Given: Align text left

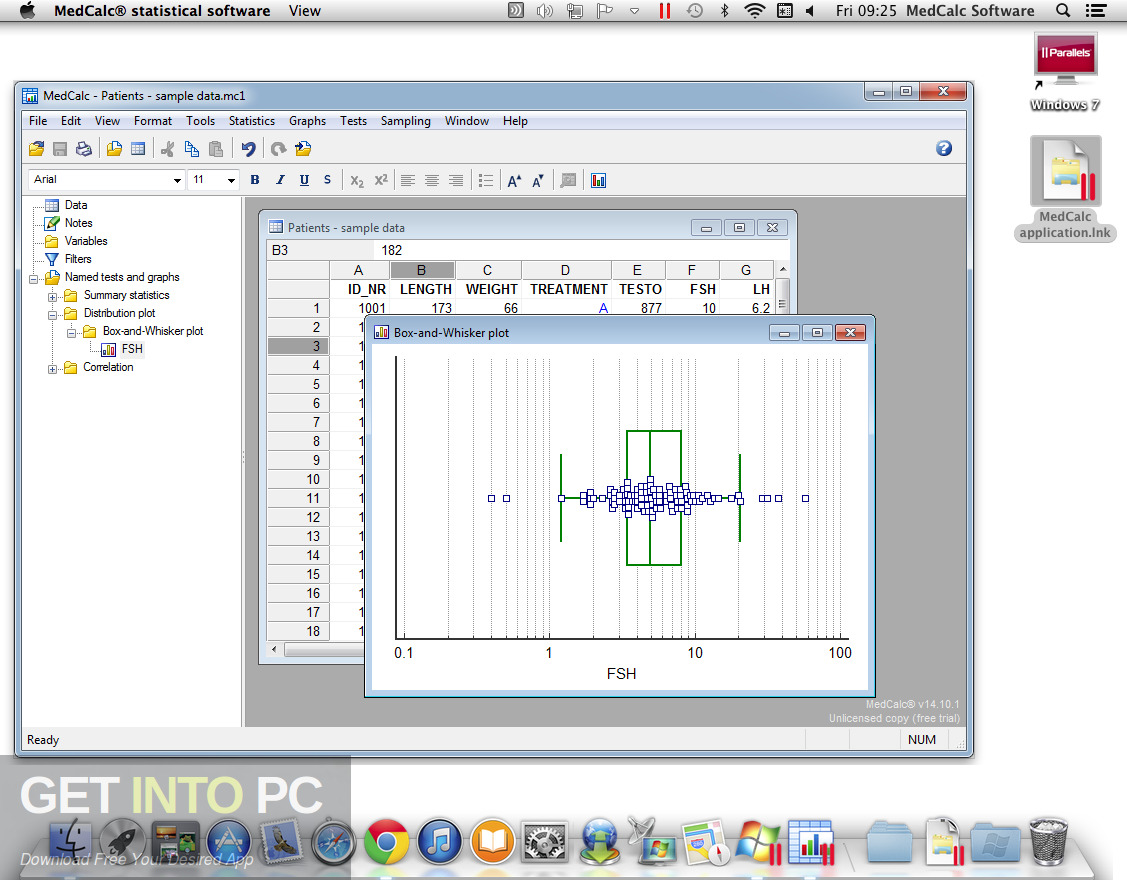Looking at the screenshot, I should click(408, 180).
